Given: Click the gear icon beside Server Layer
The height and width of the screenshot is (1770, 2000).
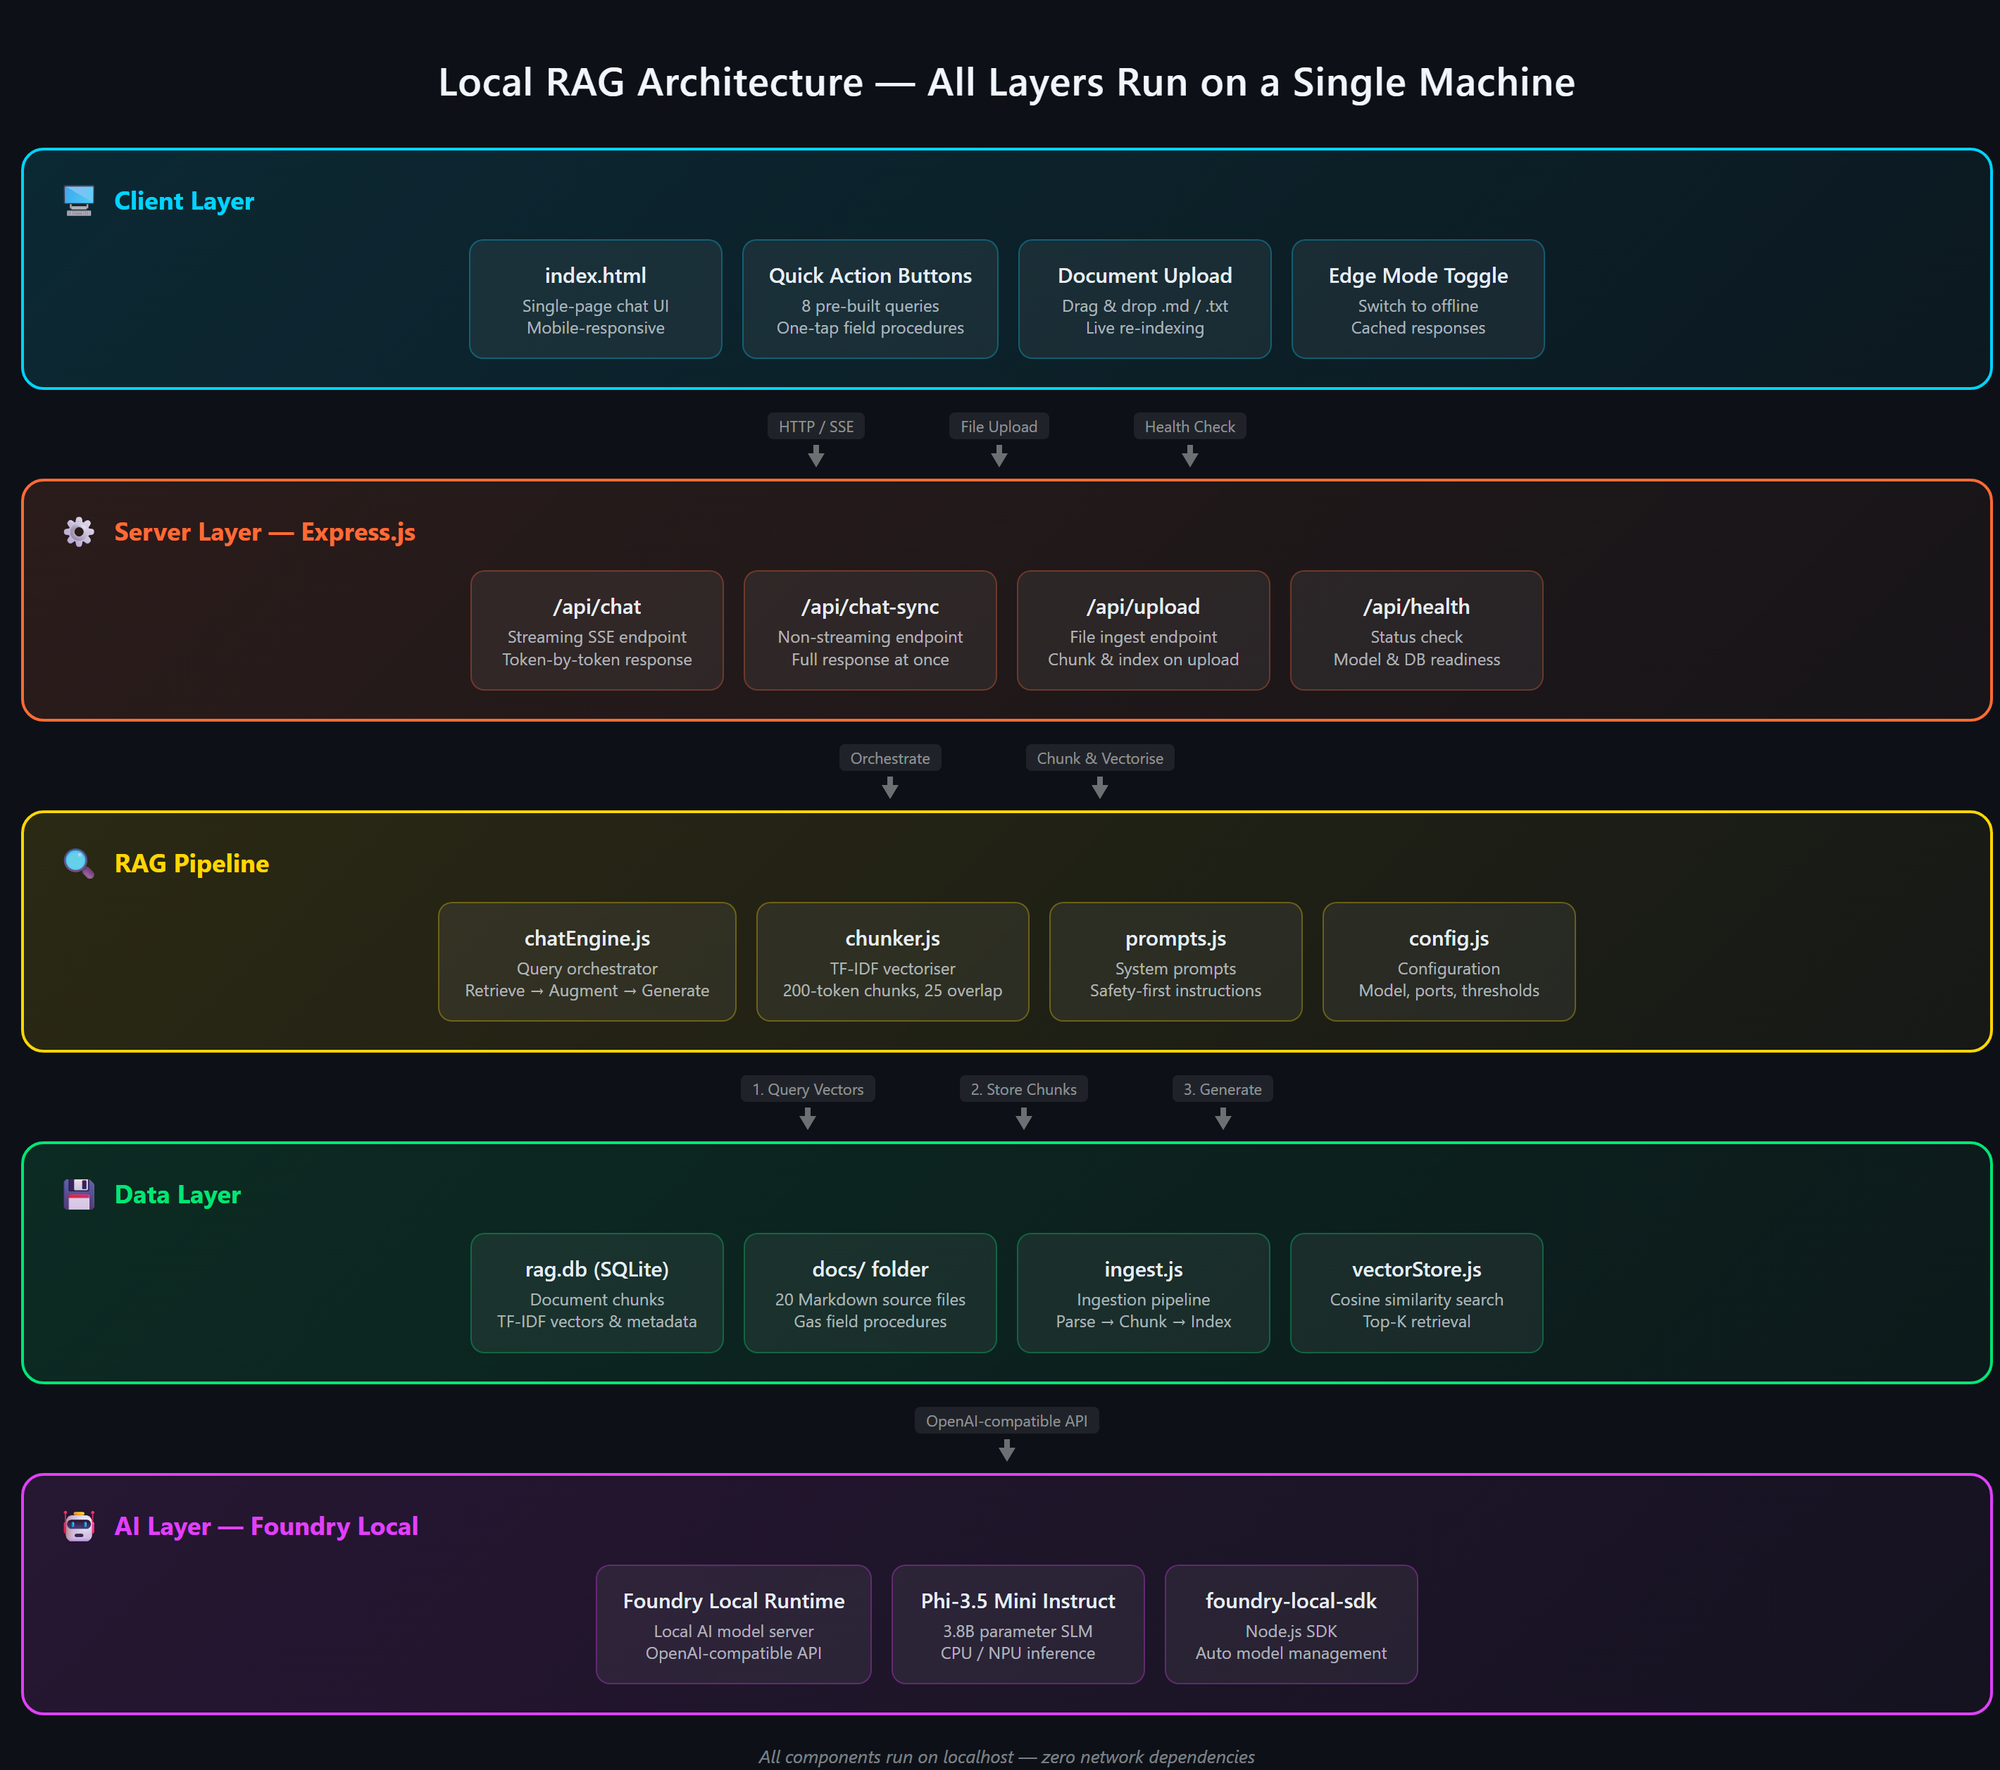Looking at the screenshot, I should click(x=79, y=532).
